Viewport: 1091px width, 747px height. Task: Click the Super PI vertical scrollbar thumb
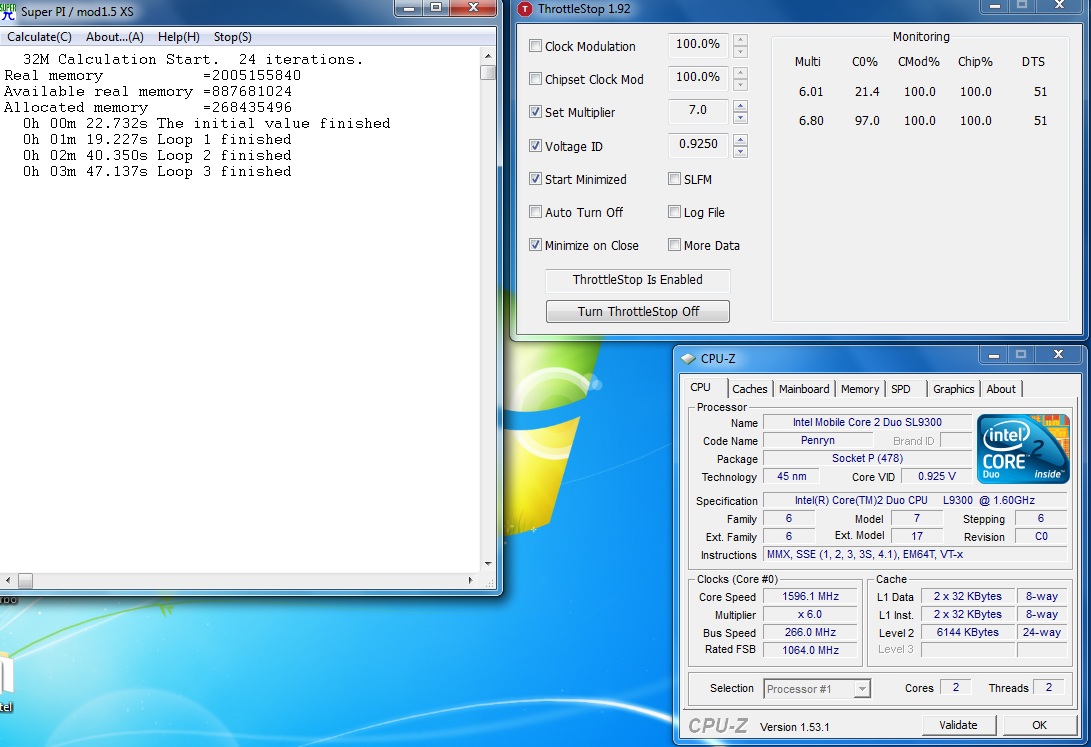pos(488,72)
